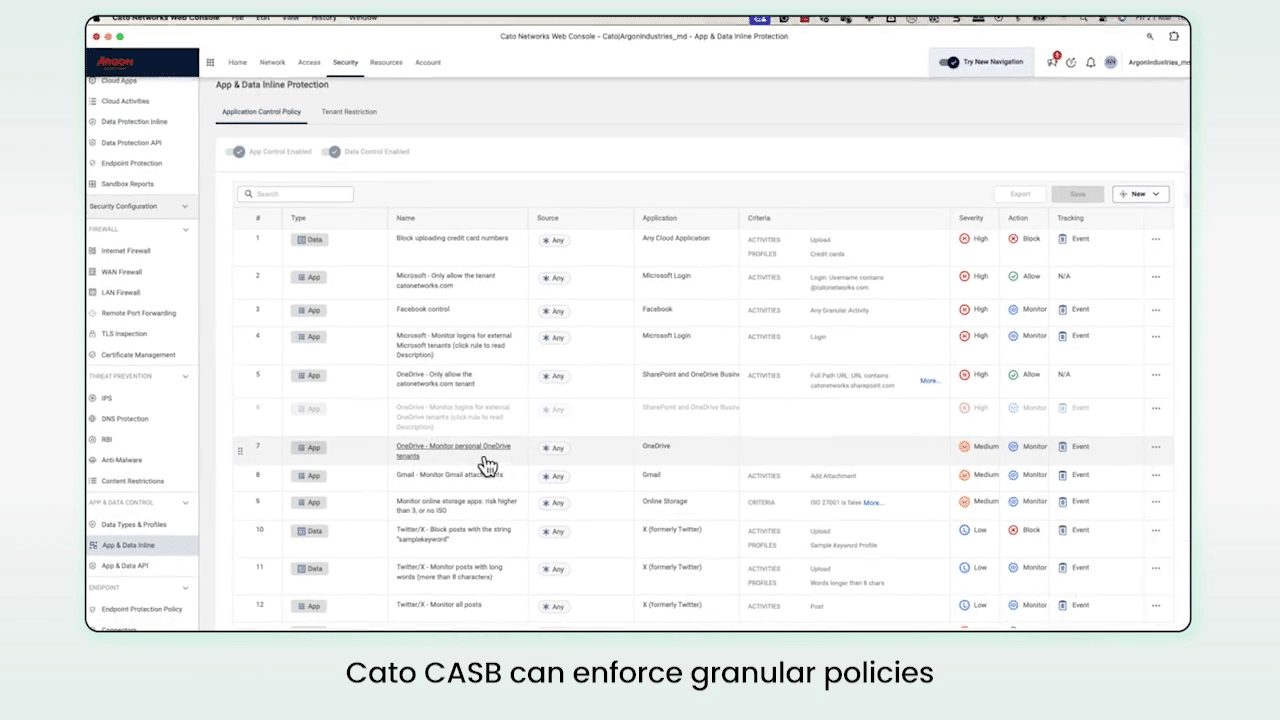
Task: Click the Save button
Action: coord(1077,194)
